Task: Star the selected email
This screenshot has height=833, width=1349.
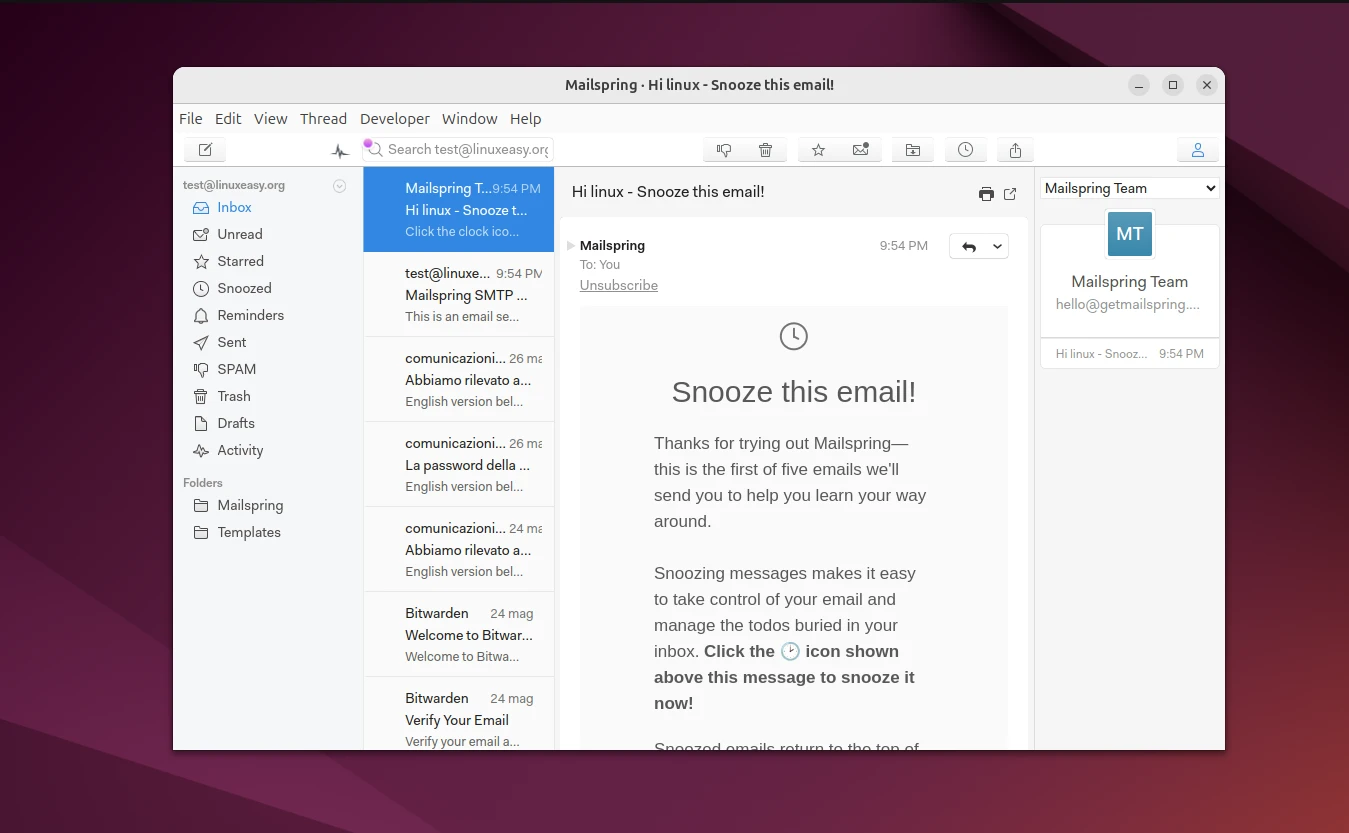Action: [x=818, y=149]
